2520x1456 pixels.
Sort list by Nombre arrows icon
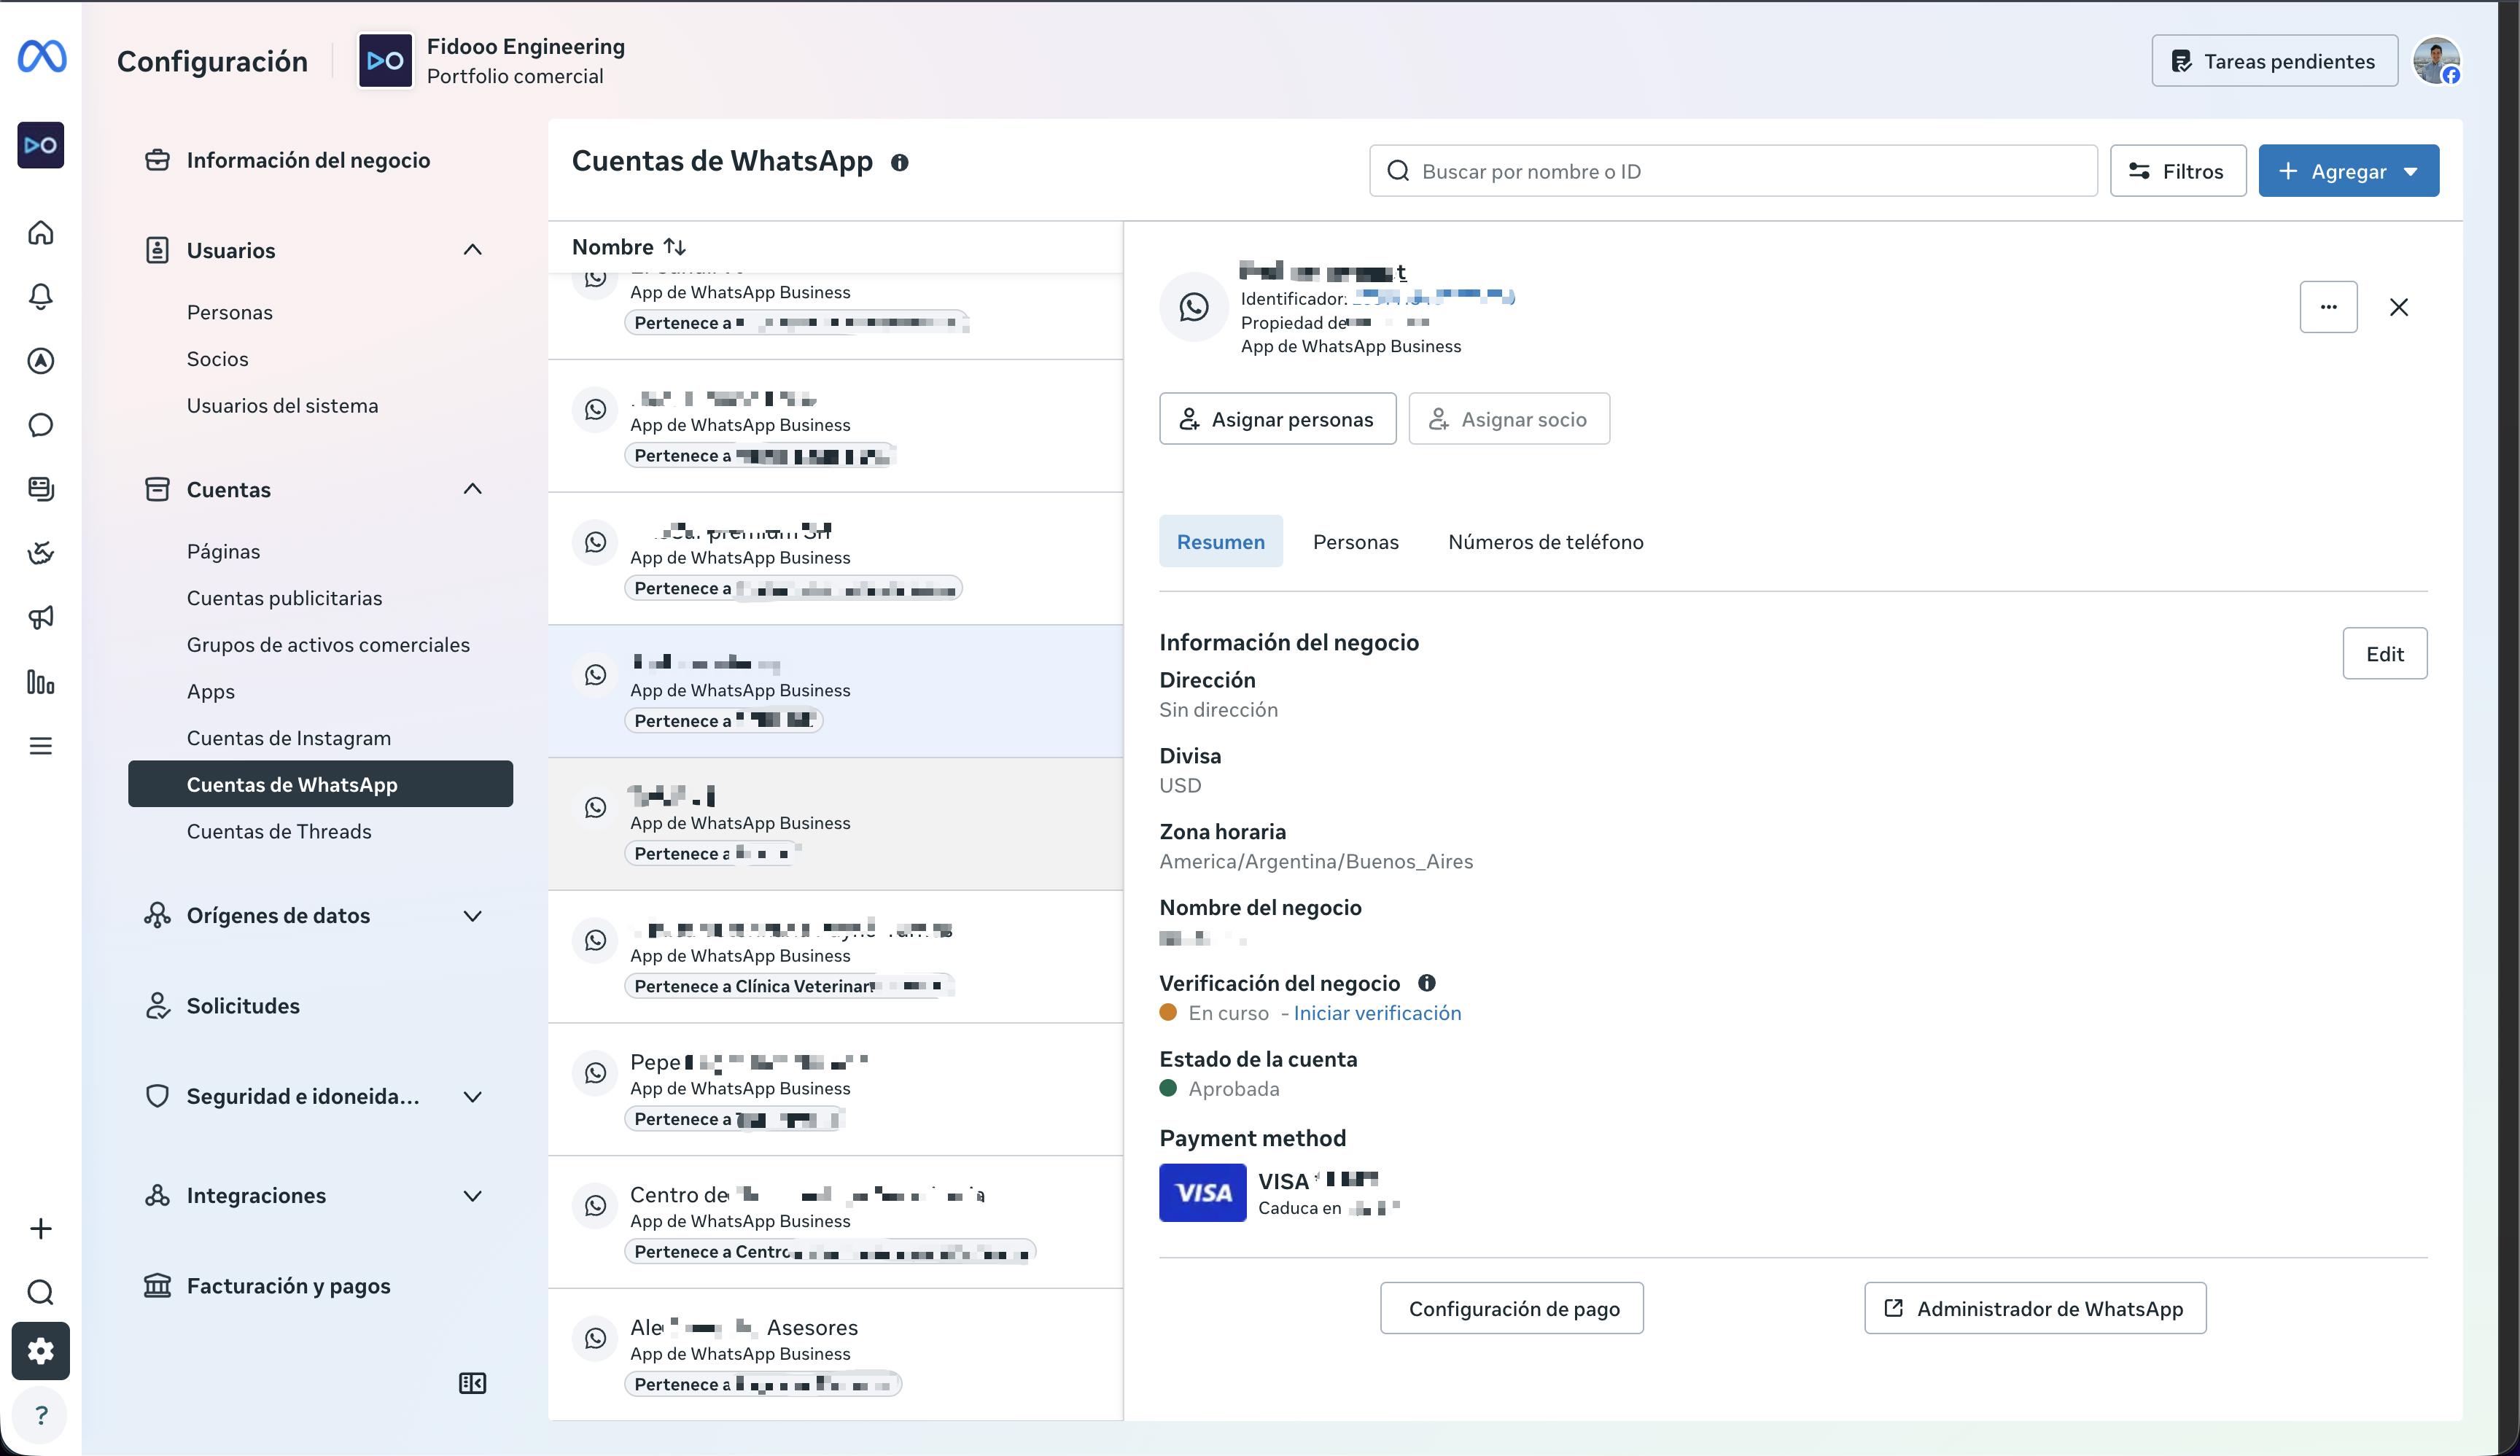pyautogui.click(x=675, y=246)
